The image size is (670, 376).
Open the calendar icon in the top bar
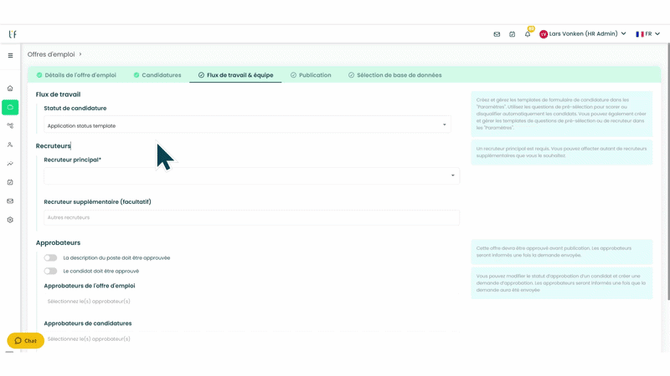tap(512, 34)
